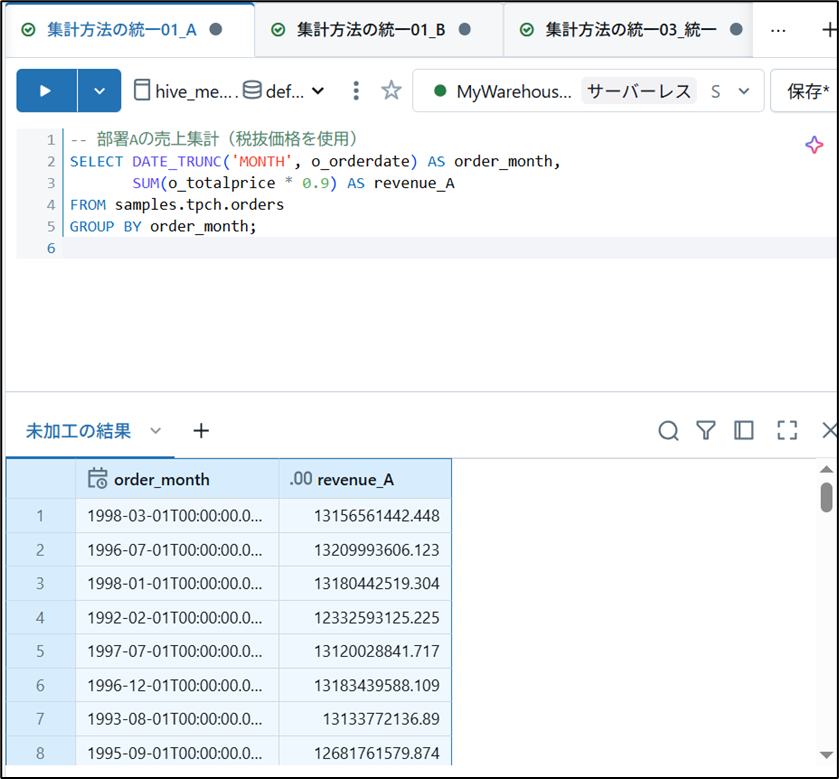
Task: Select cell 1996-12-01T00:00:00.0...
Action: pyautogui.click(x=177, y=685)
